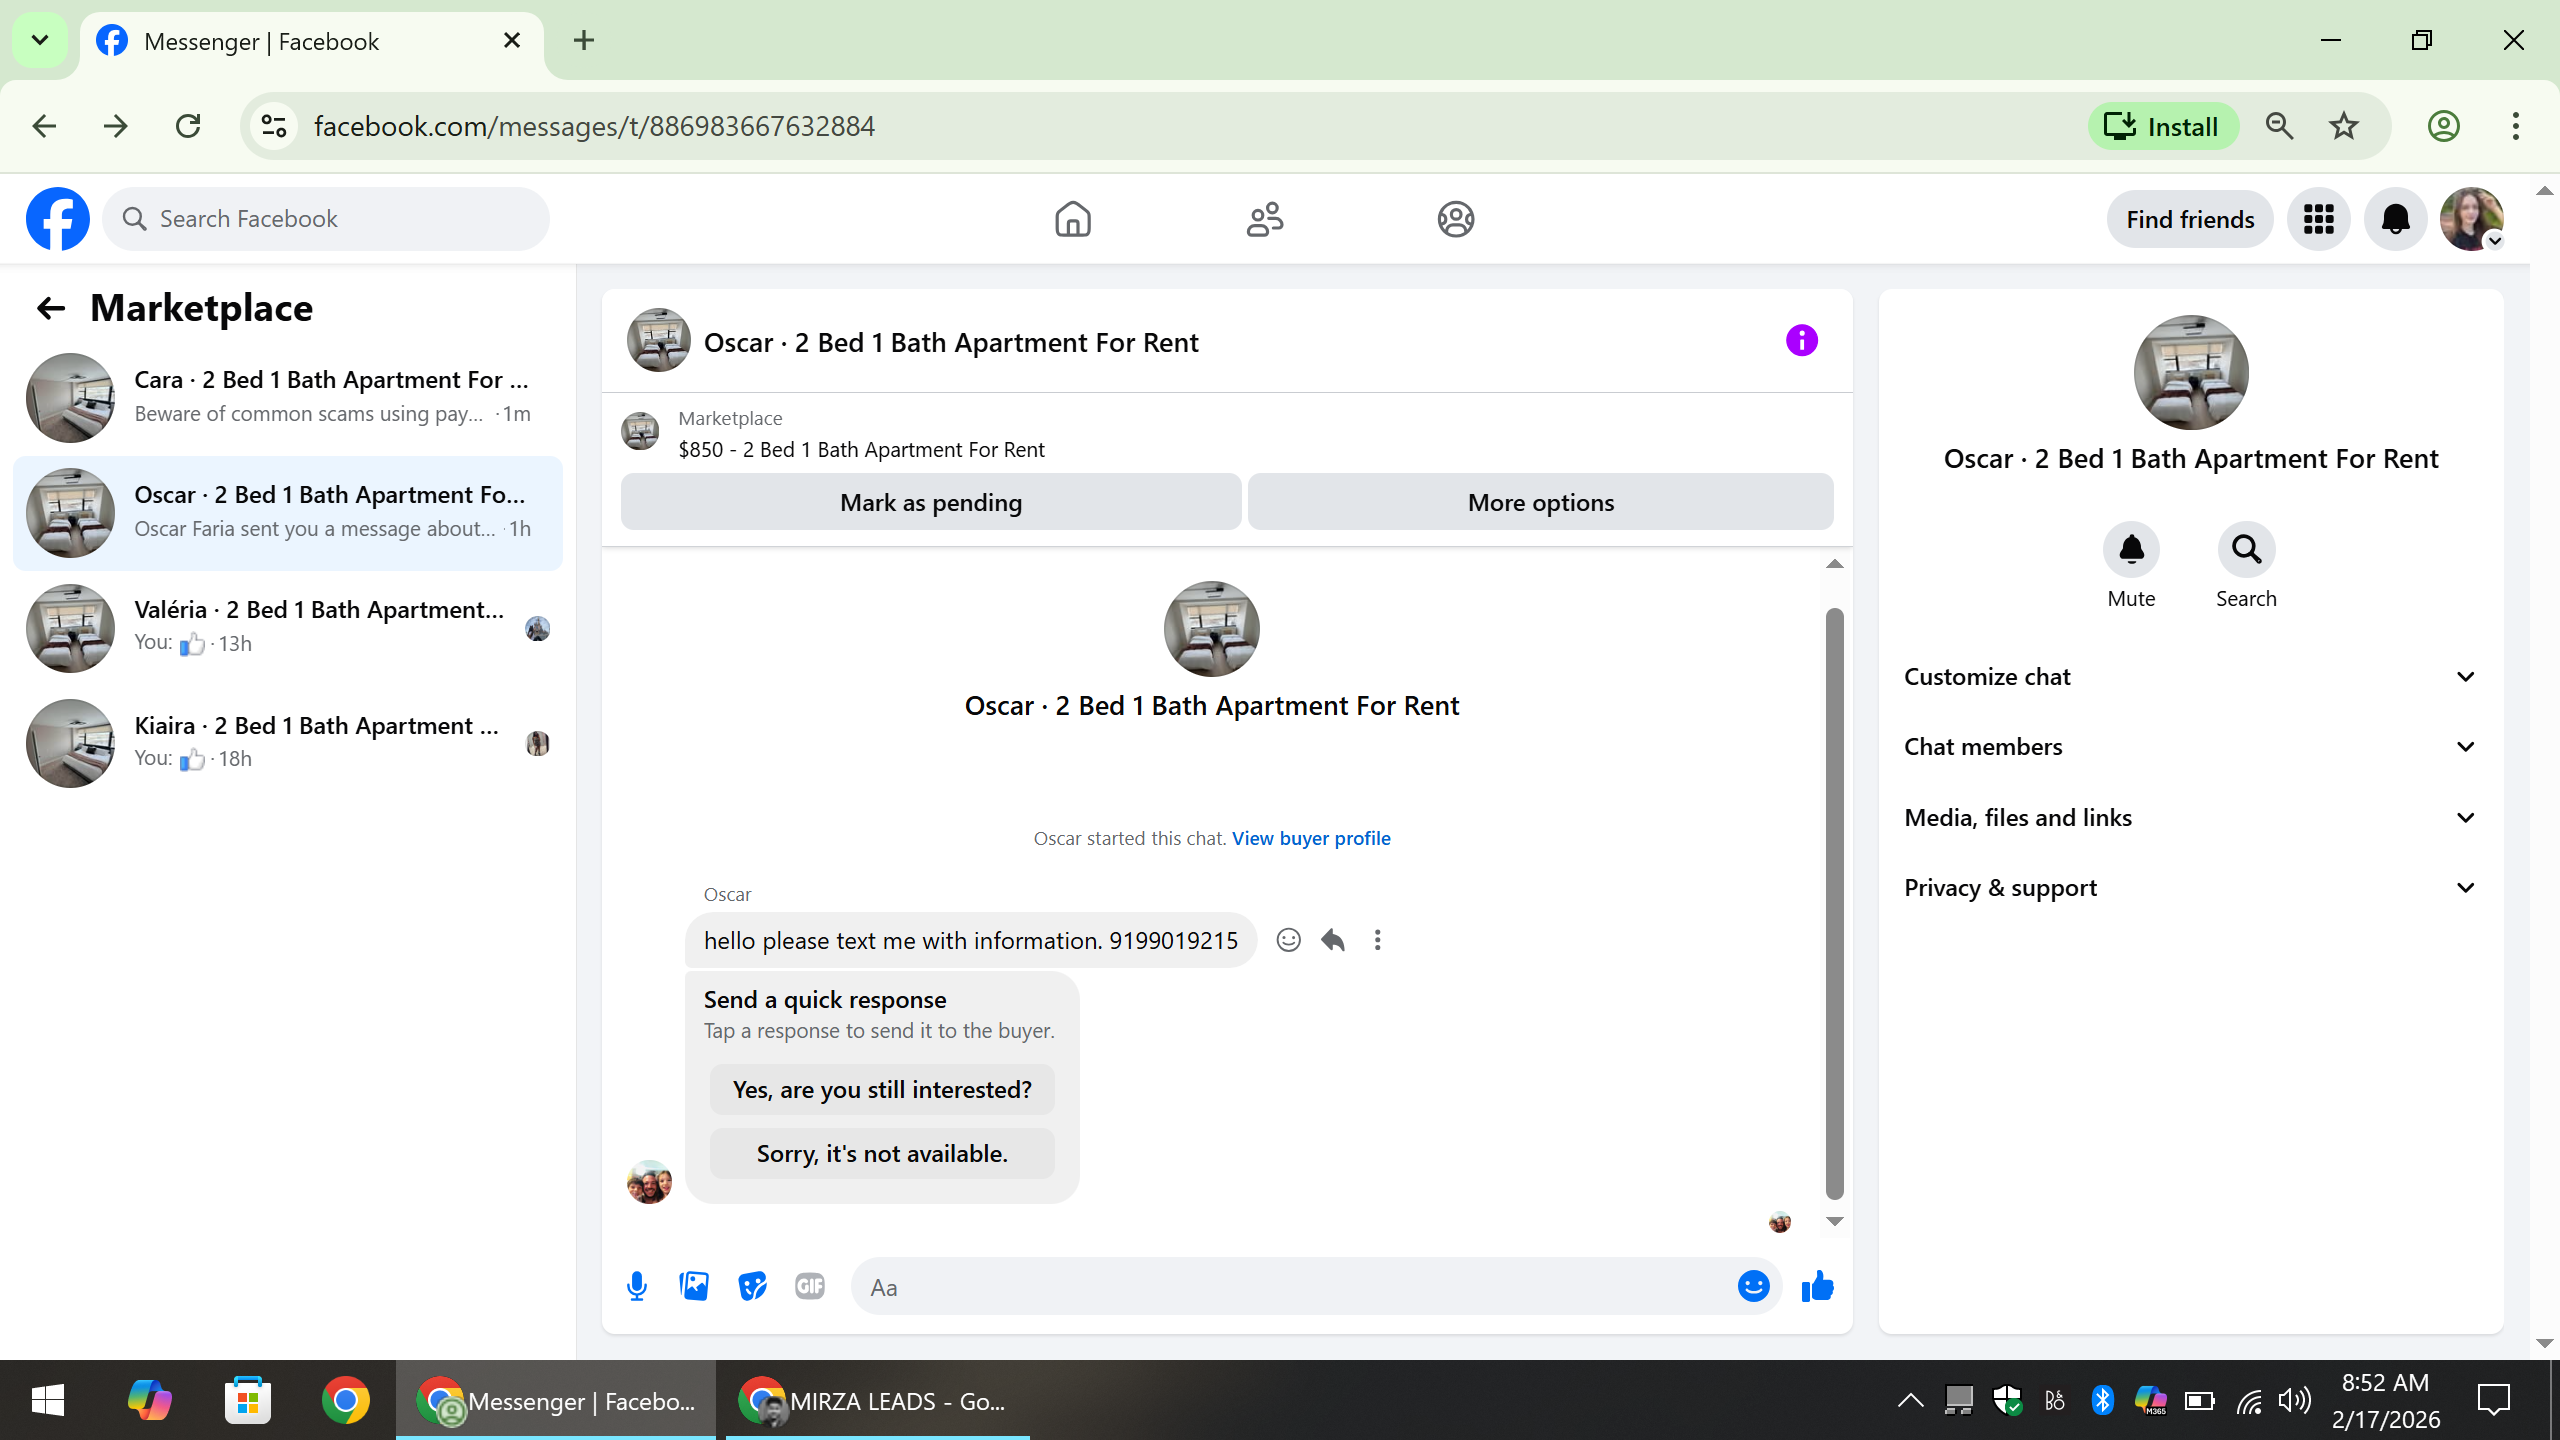Focus the Search Facebook field
Screen dimensions: 2560x1440
click(x=326, y=219)
